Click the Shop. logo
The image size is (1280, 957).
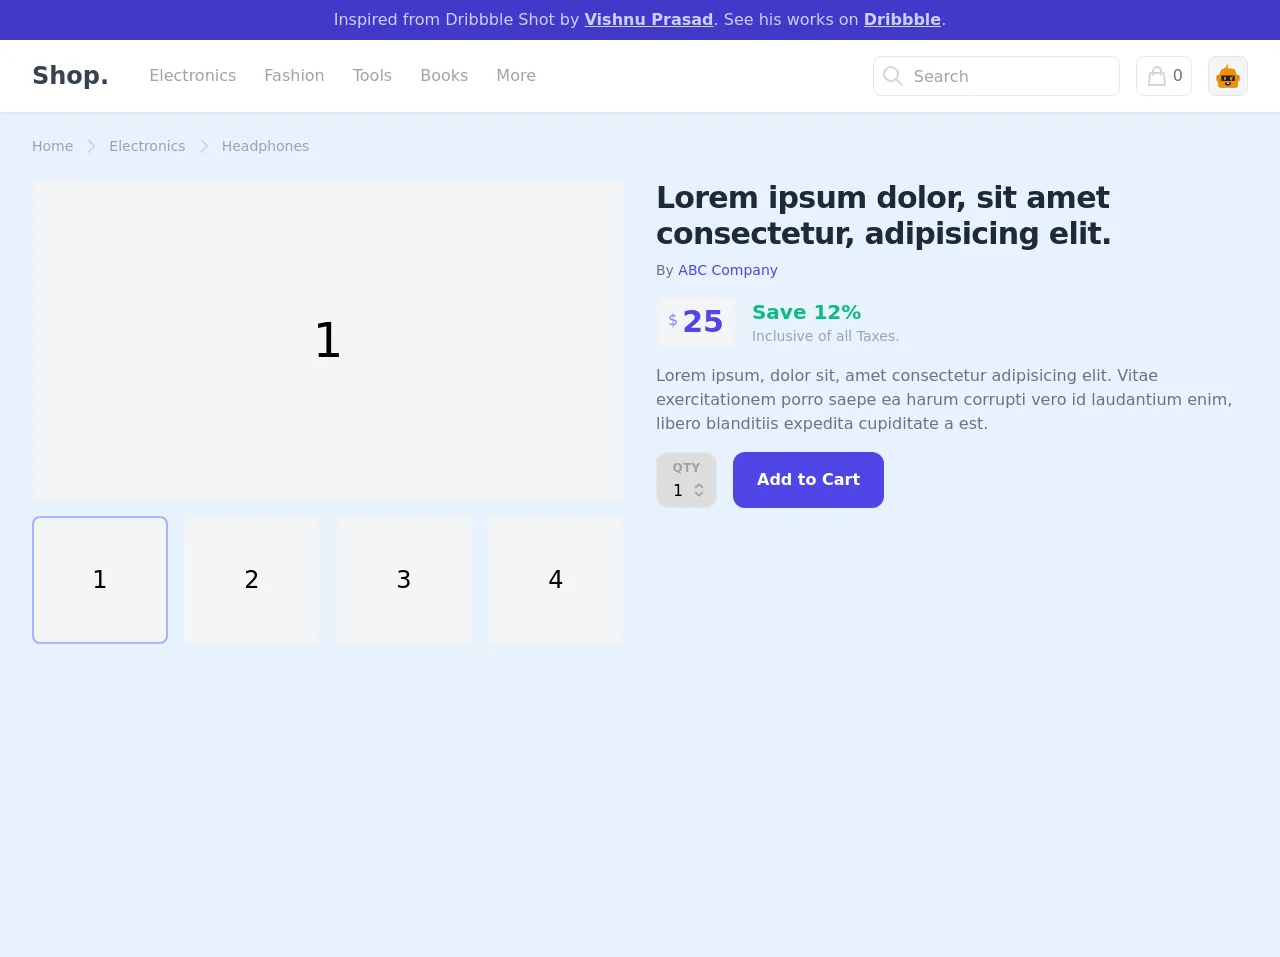click(x=70, y=76)
